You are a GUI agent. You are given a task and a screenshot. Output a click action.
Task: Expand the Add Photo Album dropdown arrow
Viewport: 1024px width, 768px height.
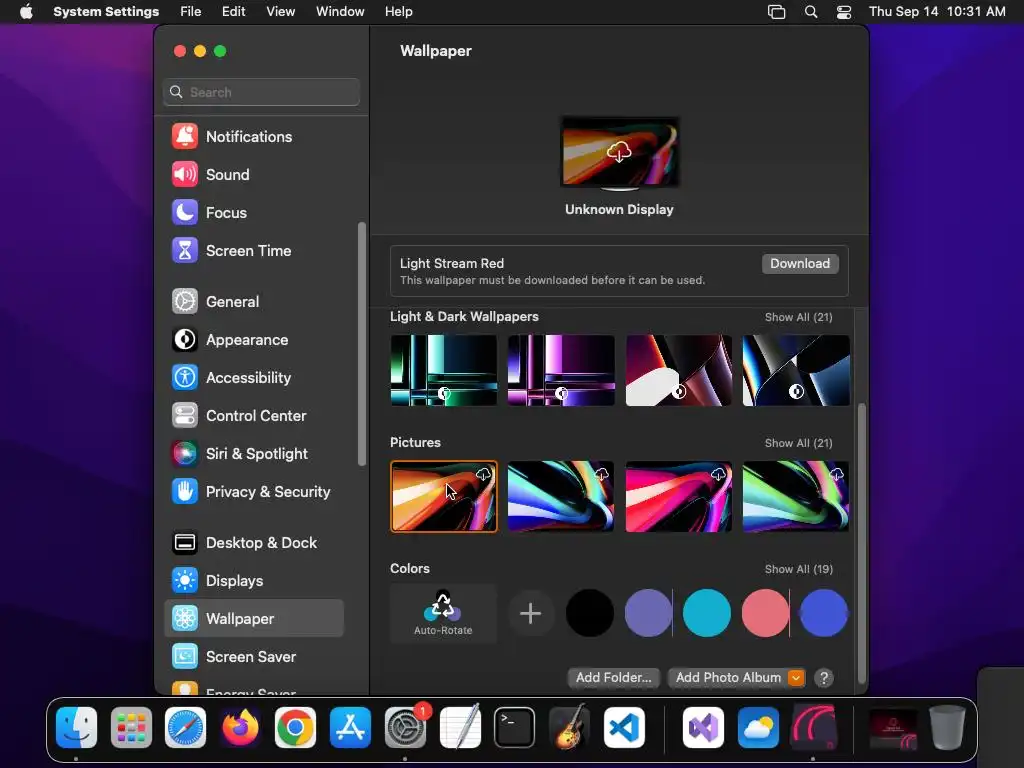click(x=795, y=678)
